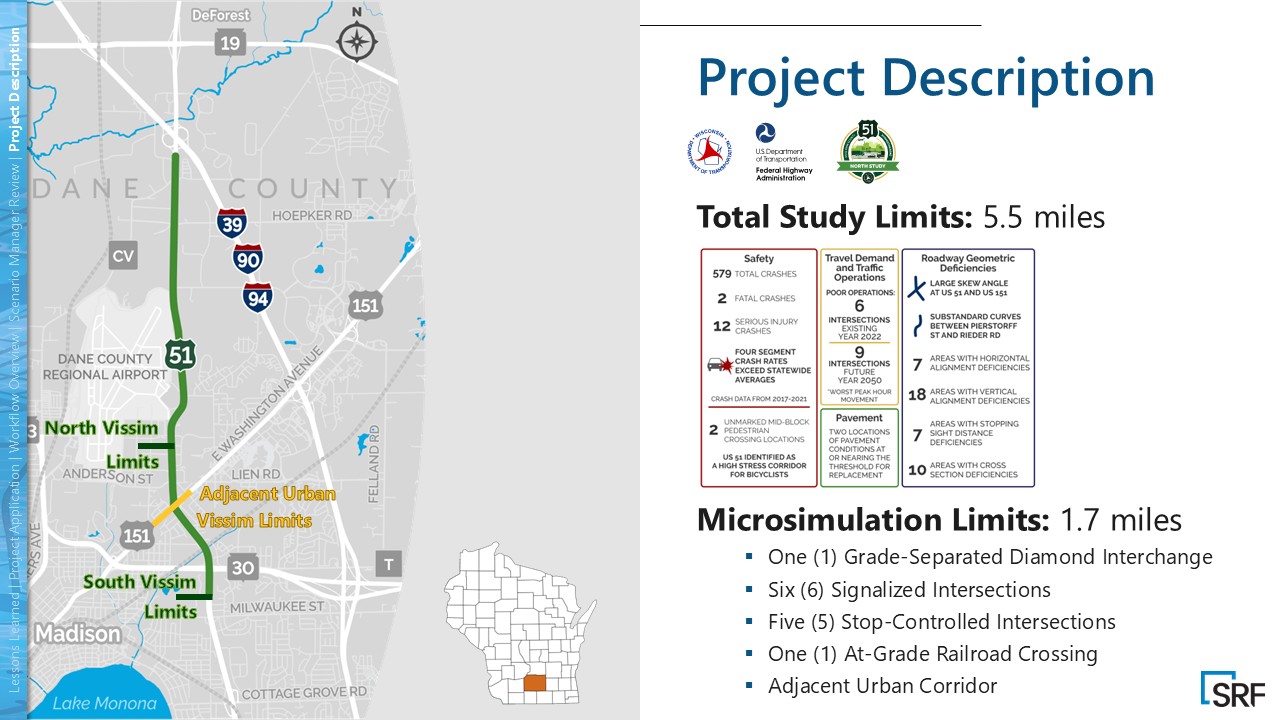1280x720 pixels.
Task: Click the Wisconsin DOT circular logo
Action: point(709,151)
